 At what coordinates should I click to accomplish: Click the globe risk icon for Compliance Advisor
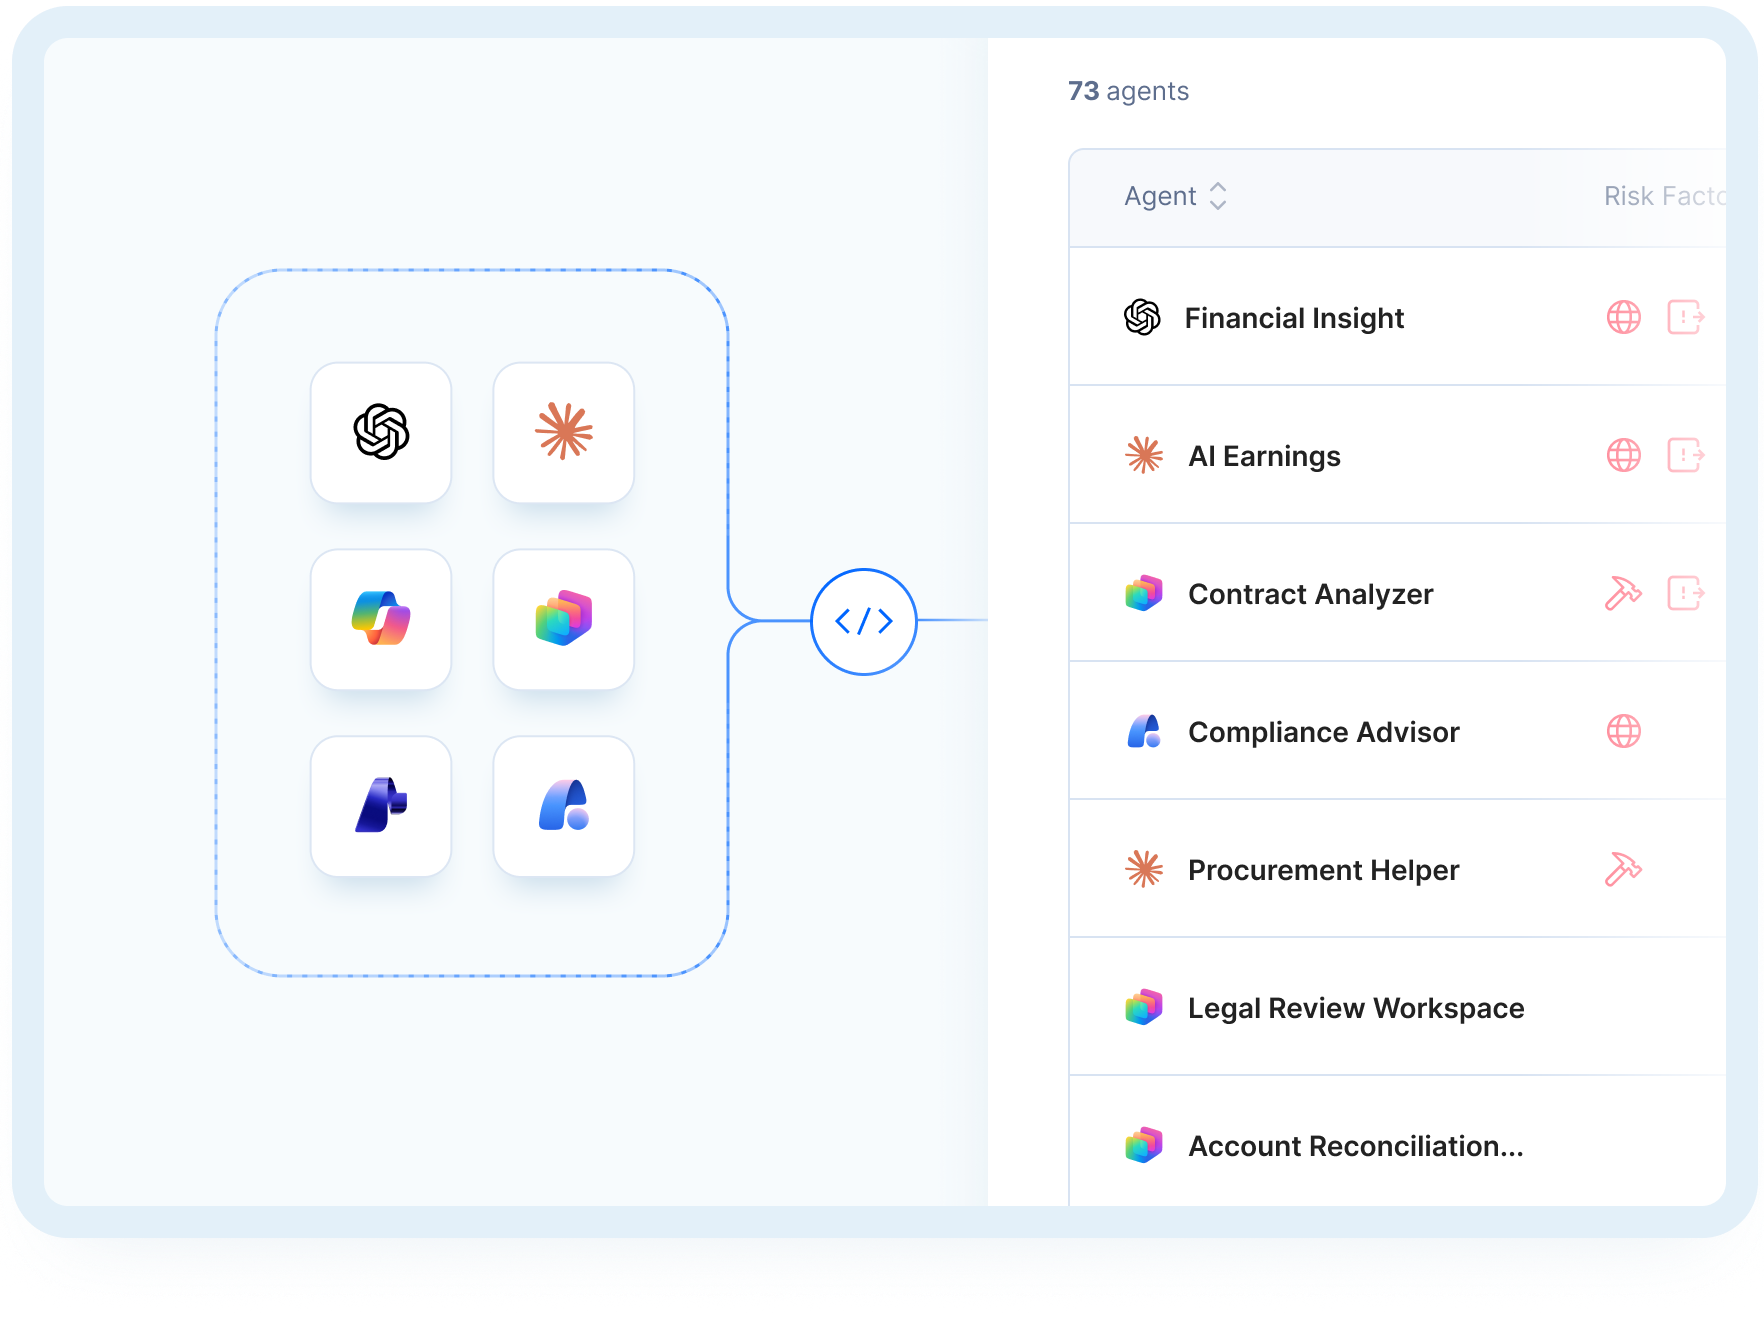pyautogui.click(x=1624, y=731)
